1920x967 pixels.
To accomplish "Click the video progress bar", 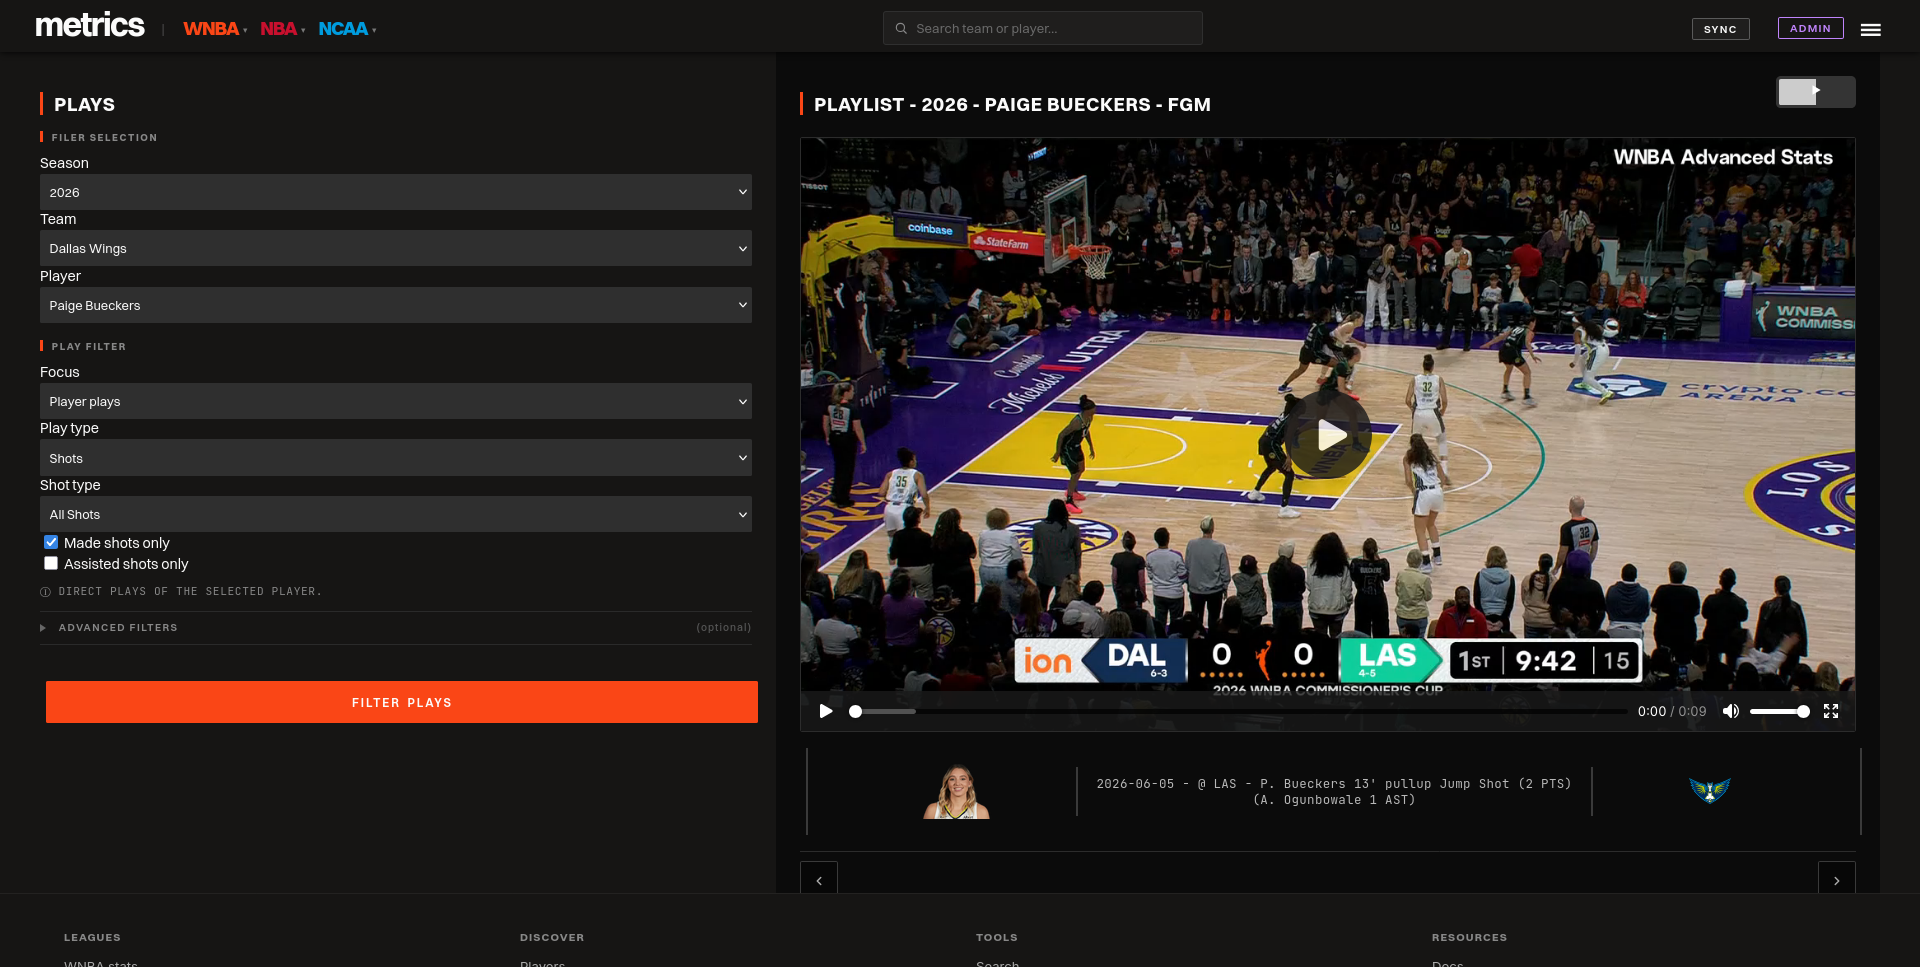I will coord(1238,711).
